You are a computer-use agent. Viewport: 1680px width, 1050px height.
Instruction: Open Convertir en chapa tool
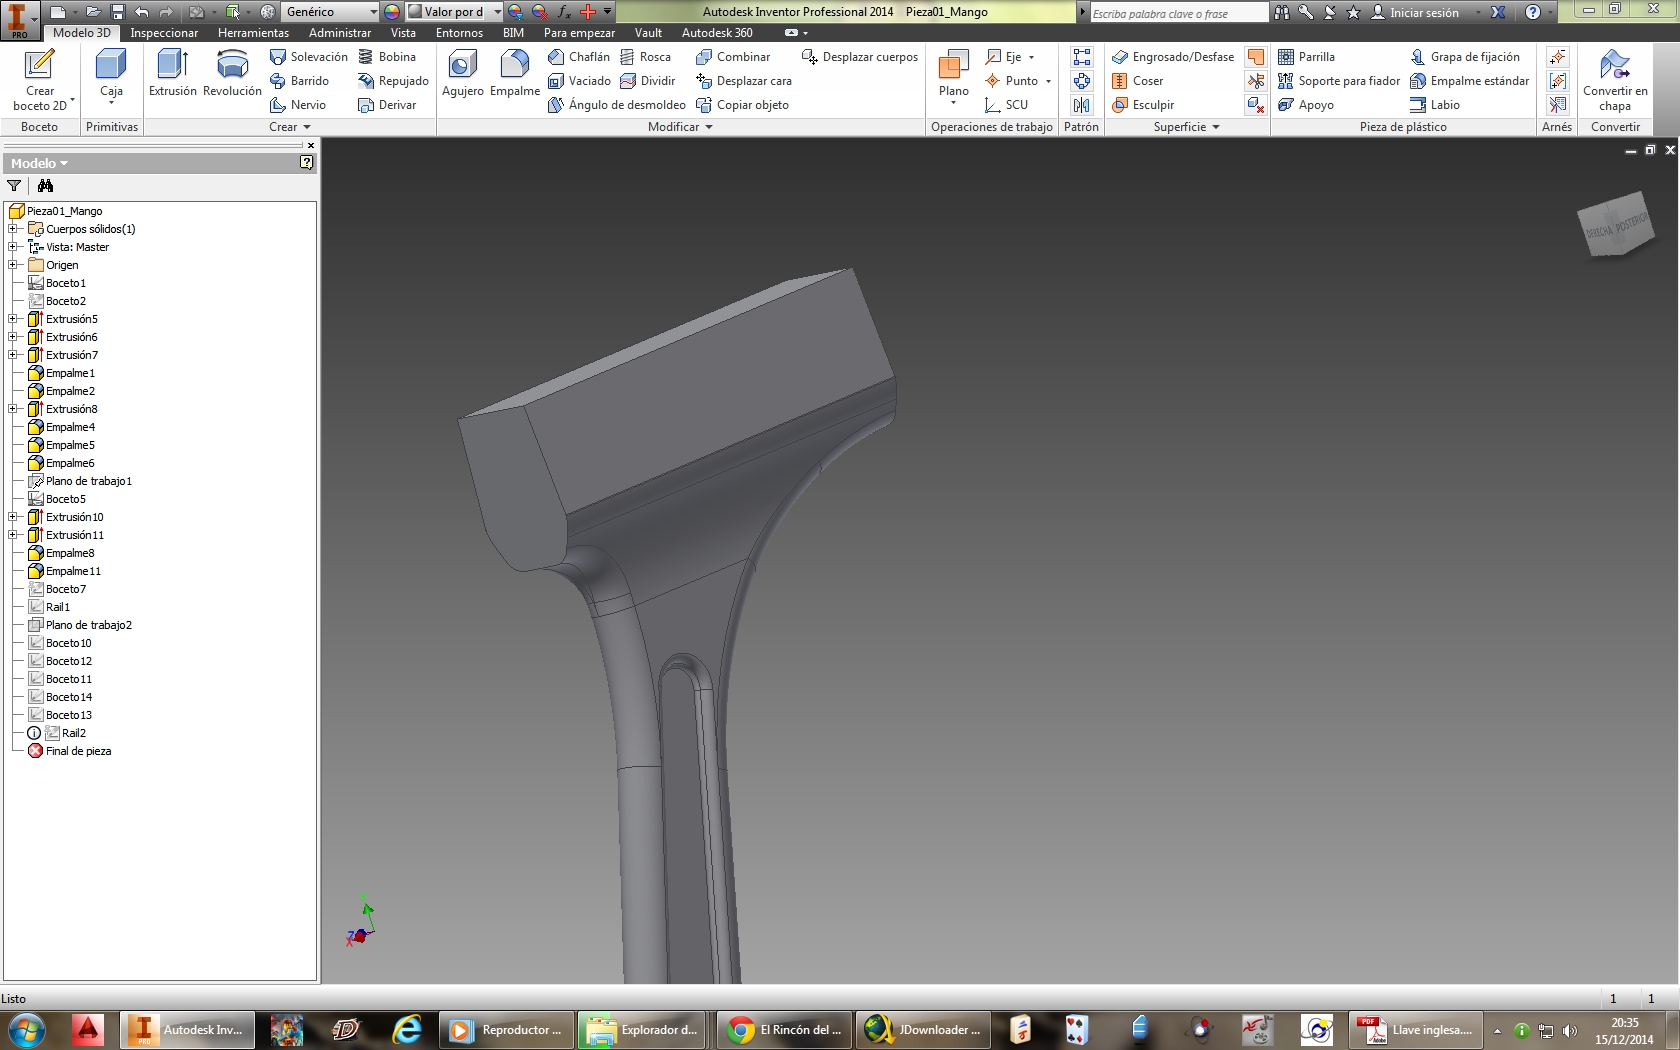click(1614, 80)
